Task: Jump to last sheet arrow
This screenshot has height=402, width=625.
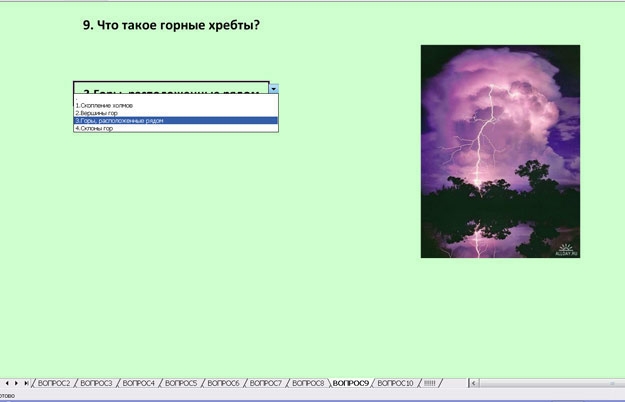Action: 26,383
